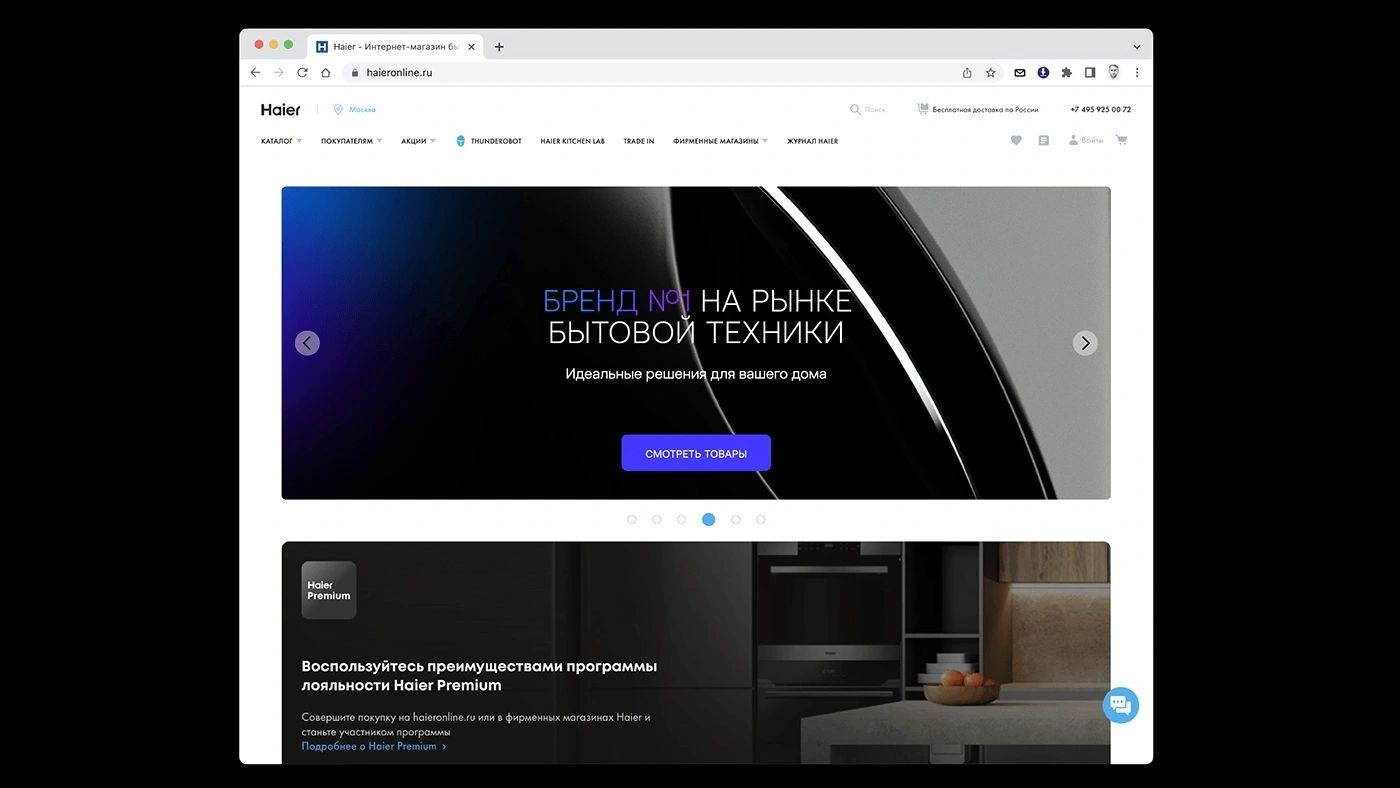This screenshot has height=788, width=1400.
Task: Click the Haier logo
Action: [x=281, y=110]
